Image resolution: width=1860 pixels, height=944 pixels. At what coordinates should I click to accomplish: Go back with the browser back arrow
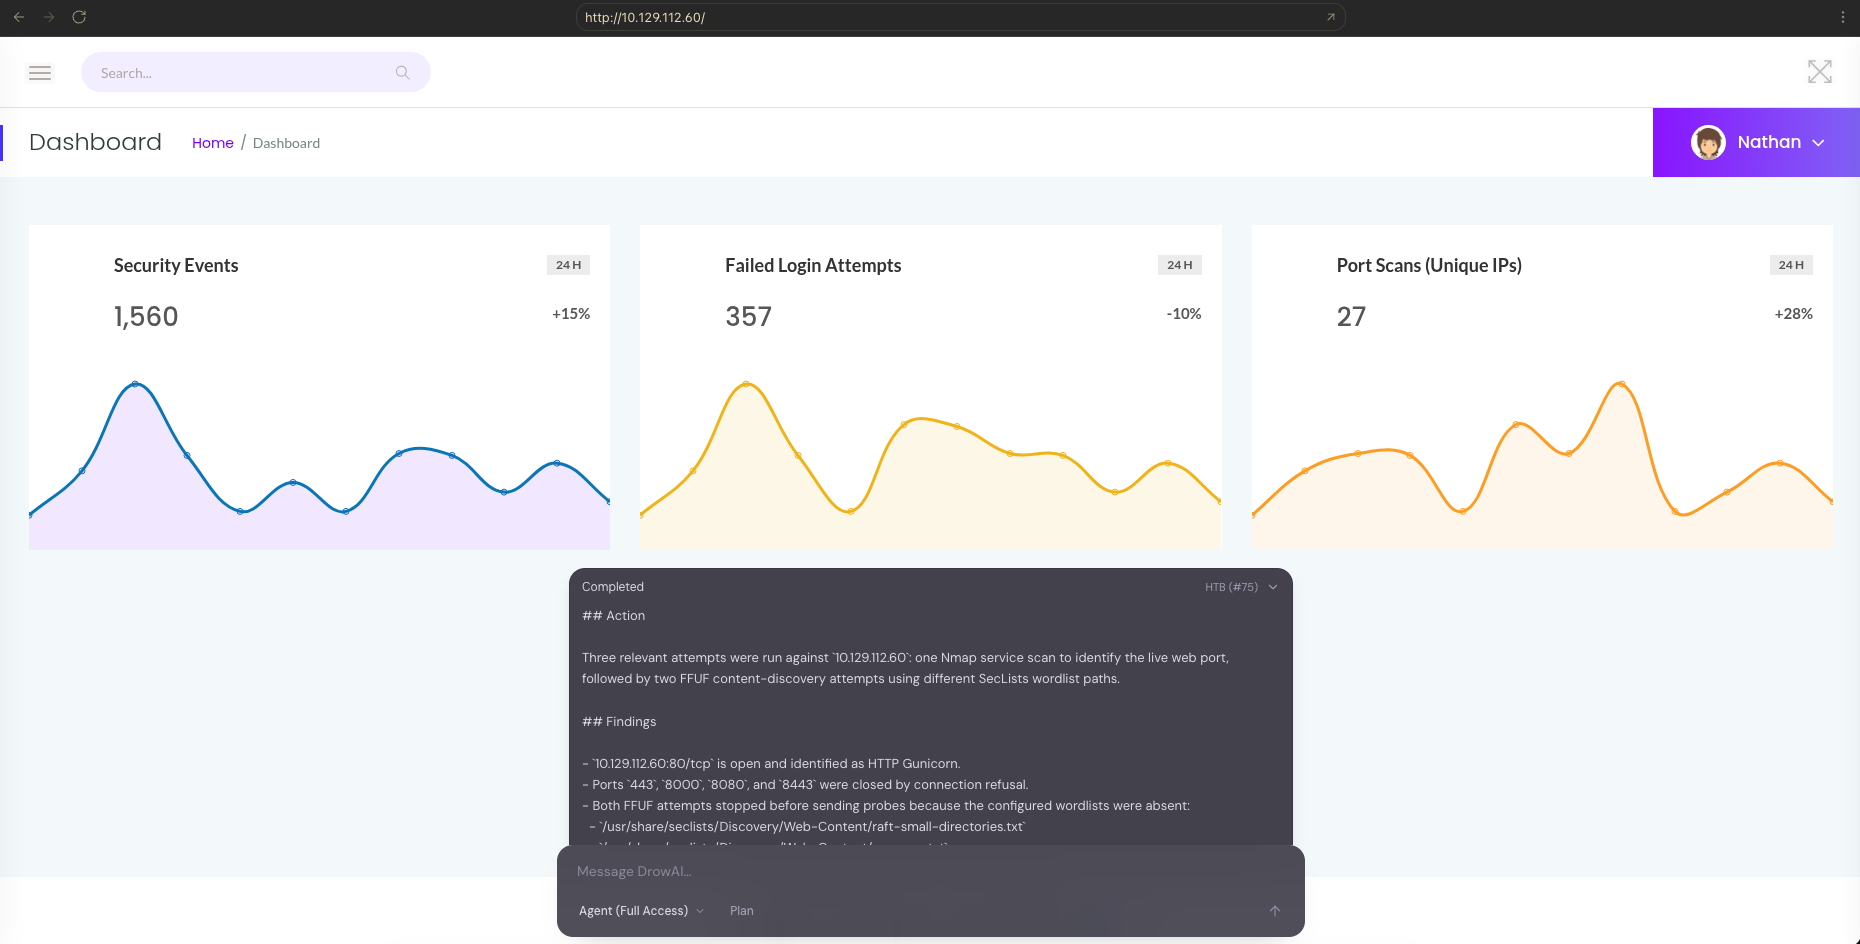point(19,17)
